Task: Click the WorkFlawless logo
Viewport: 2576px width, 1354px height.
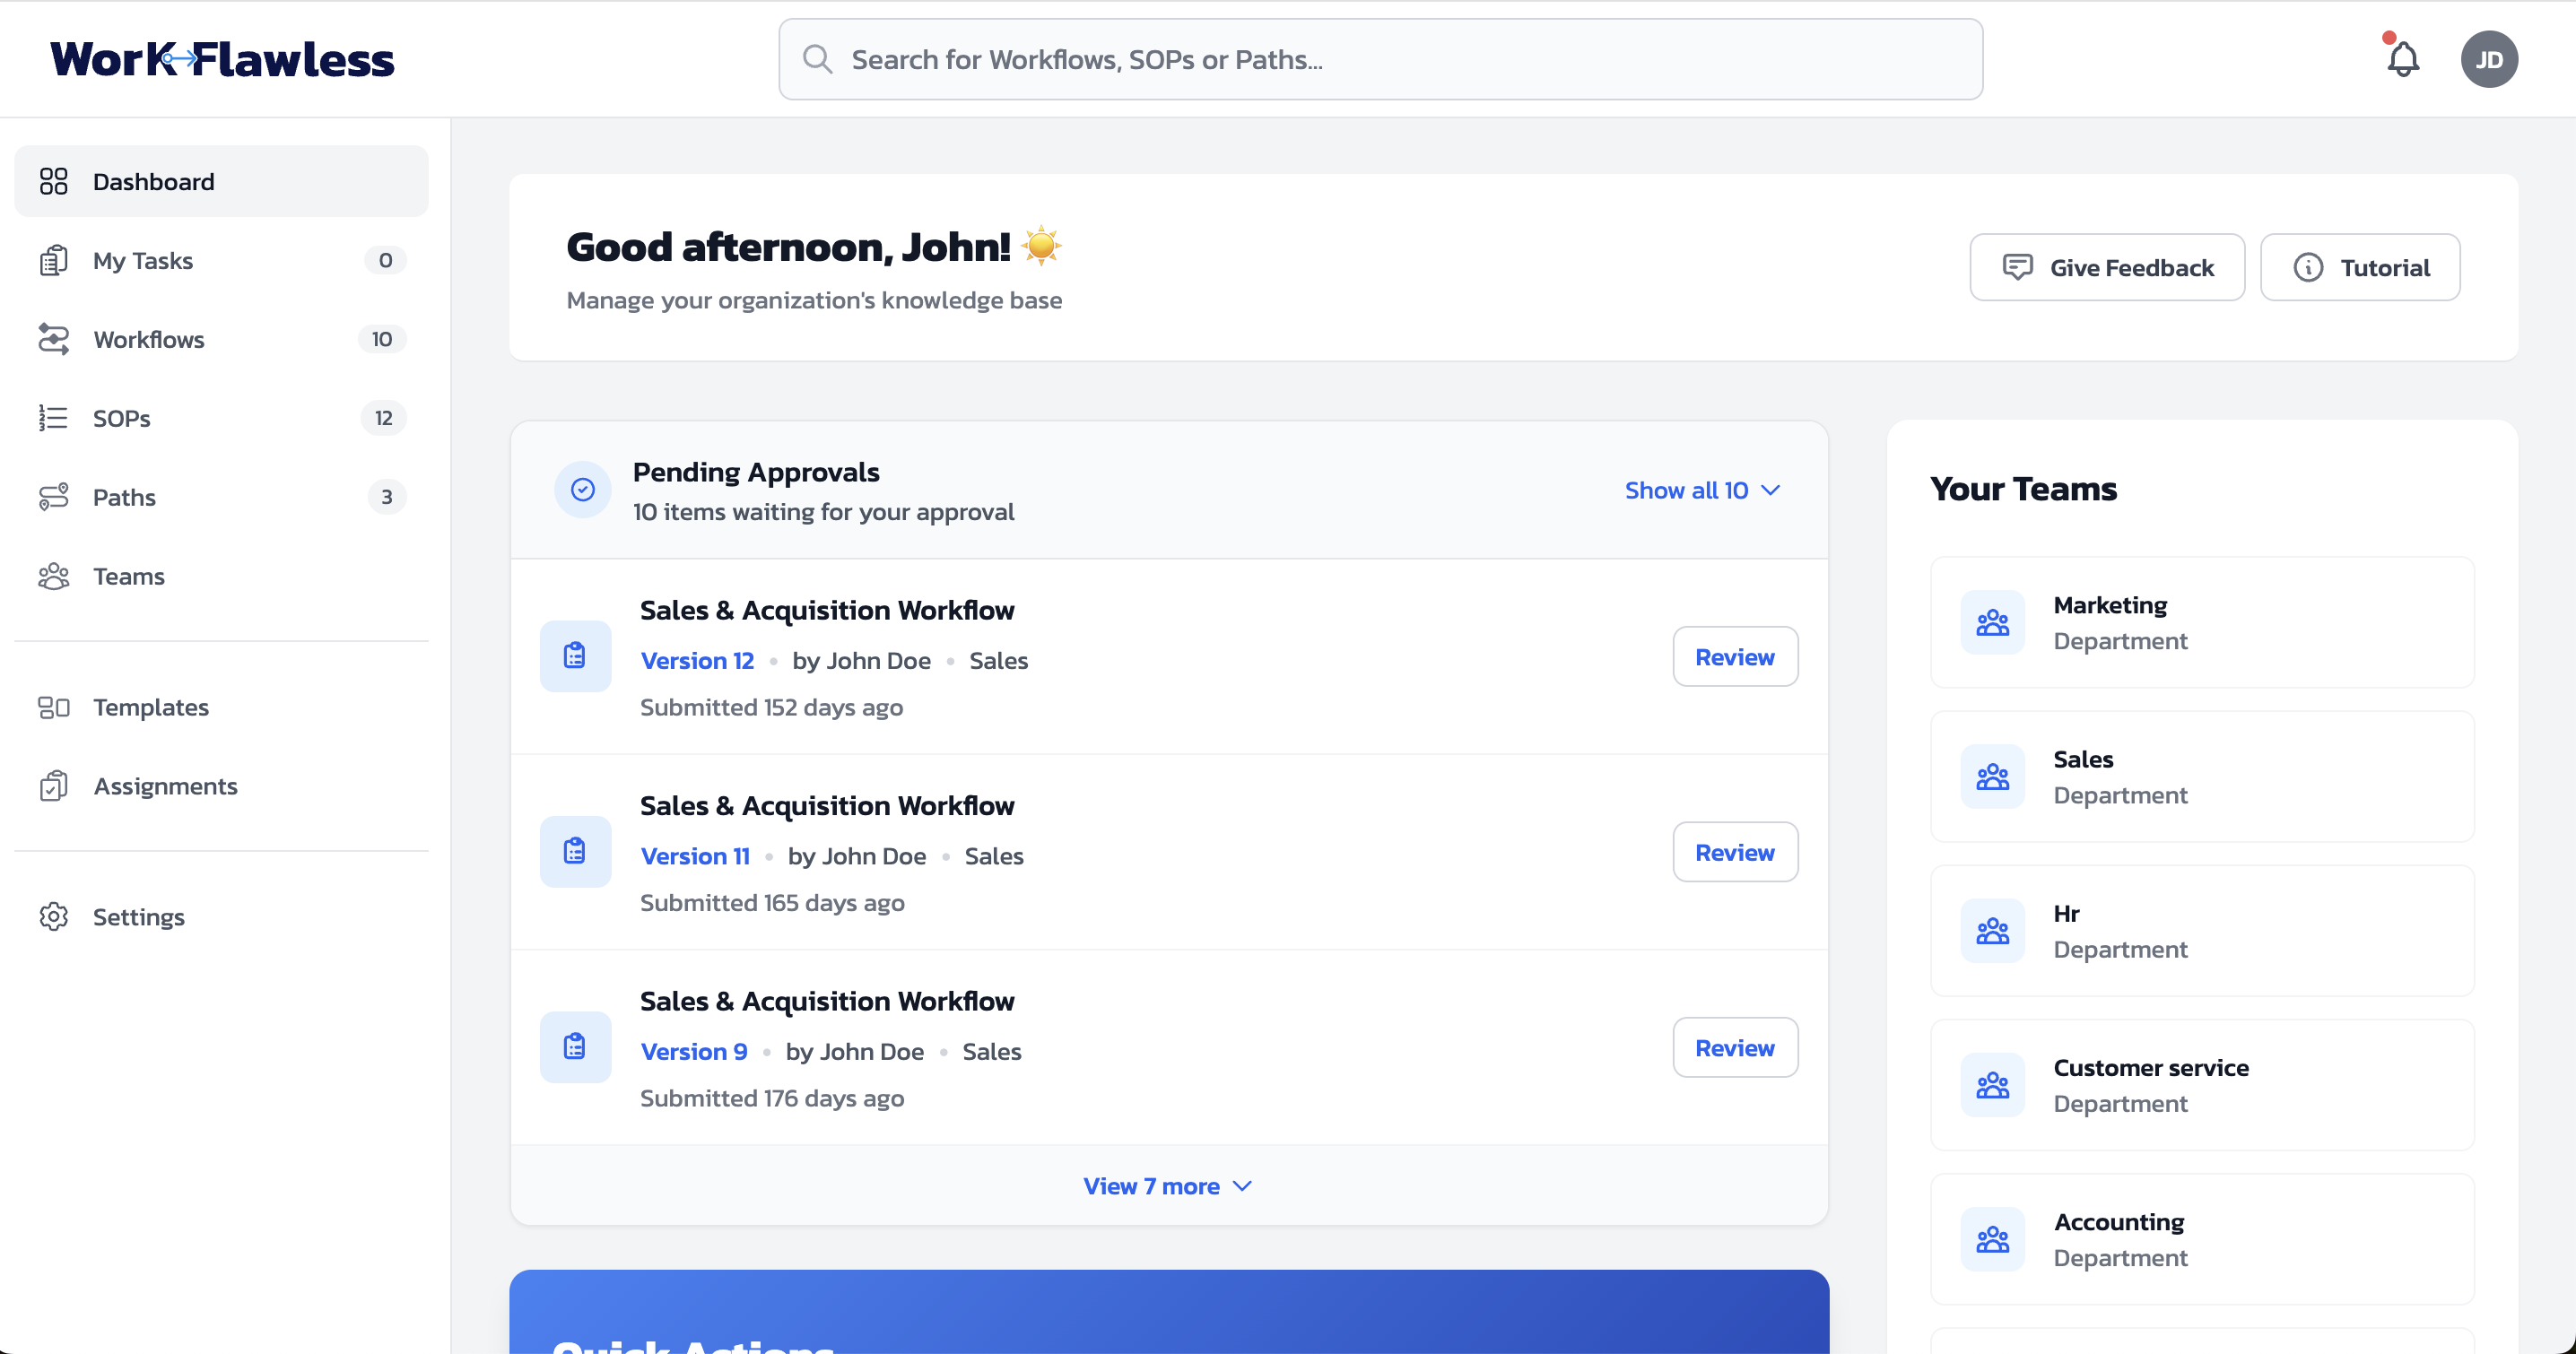Action: (x=222, y=59)
